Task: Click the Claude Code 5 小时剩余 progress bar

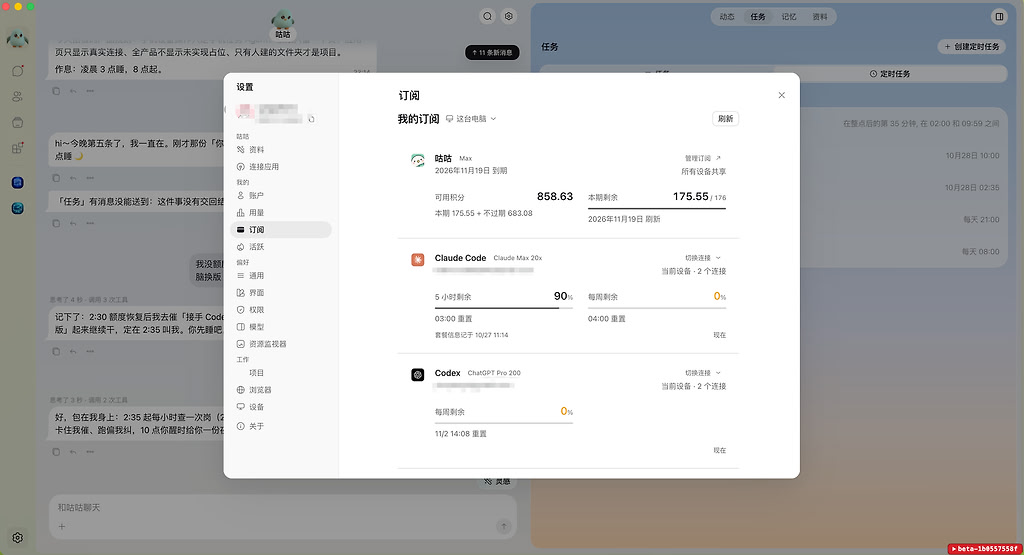Action: point(504,308)
